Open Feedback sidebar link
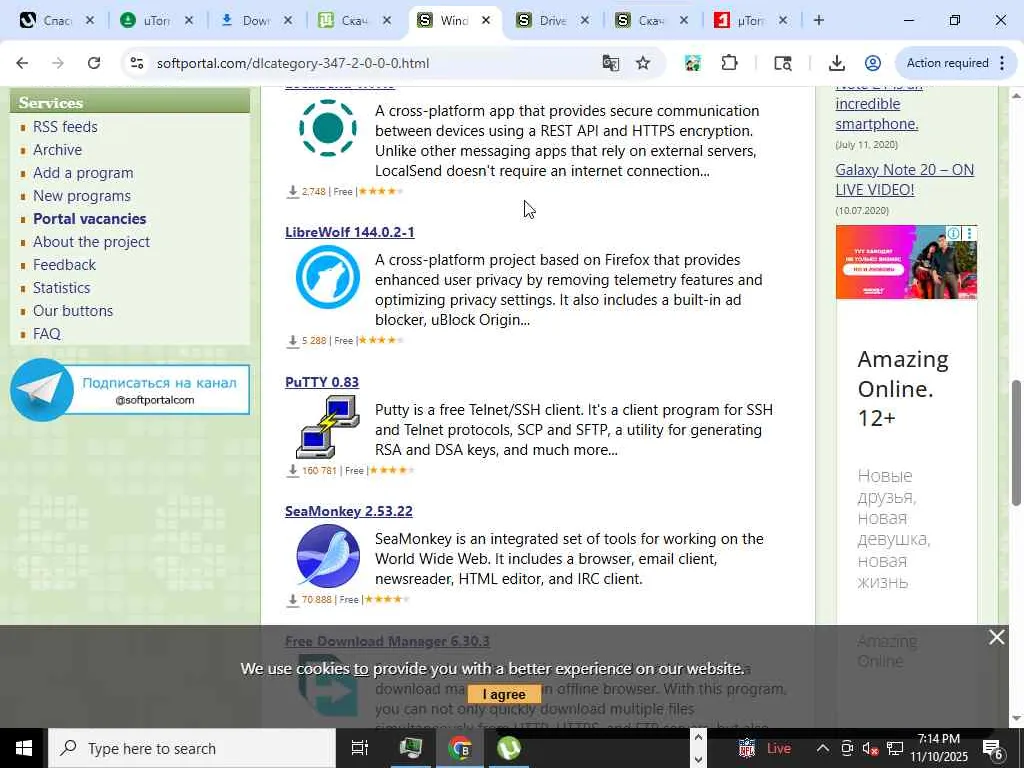 64,264
